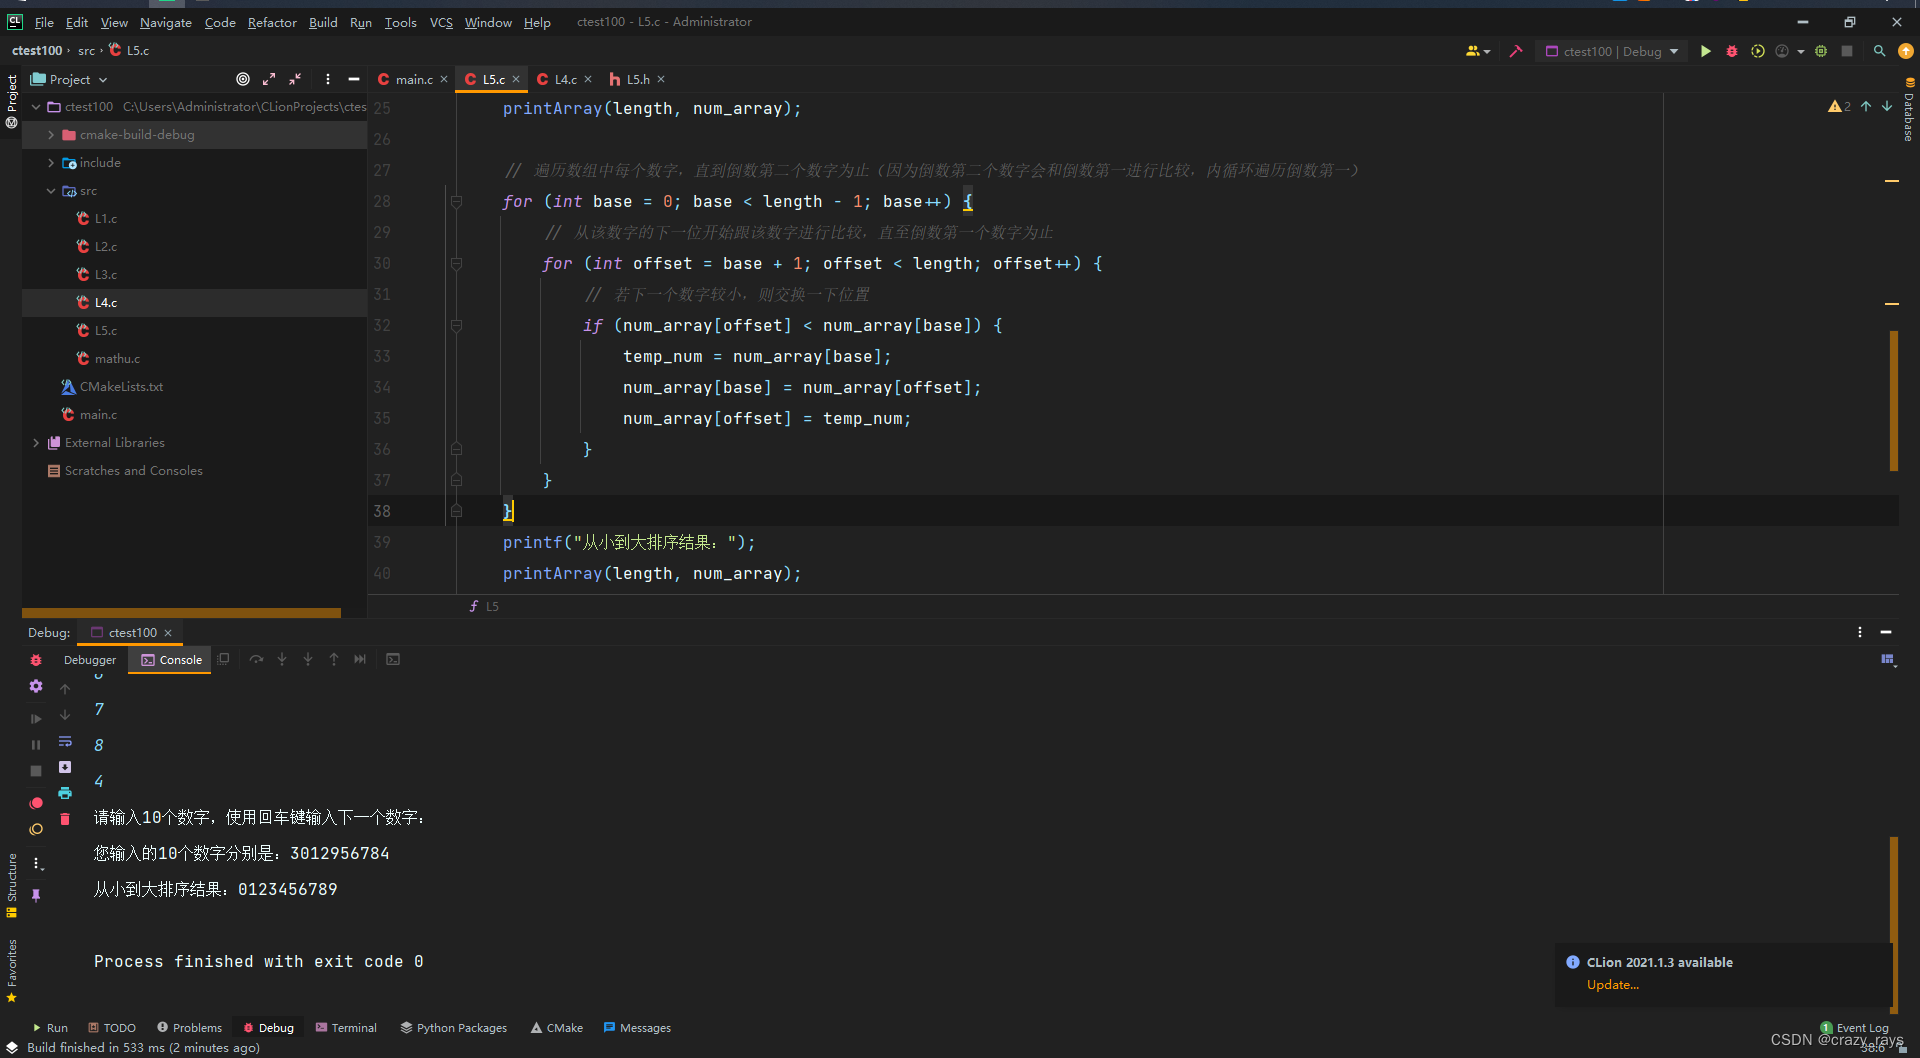Screen dimensions: 1920x1058
Task: Collapse the ctest100 project root
Action: click(x=36, y=106)
